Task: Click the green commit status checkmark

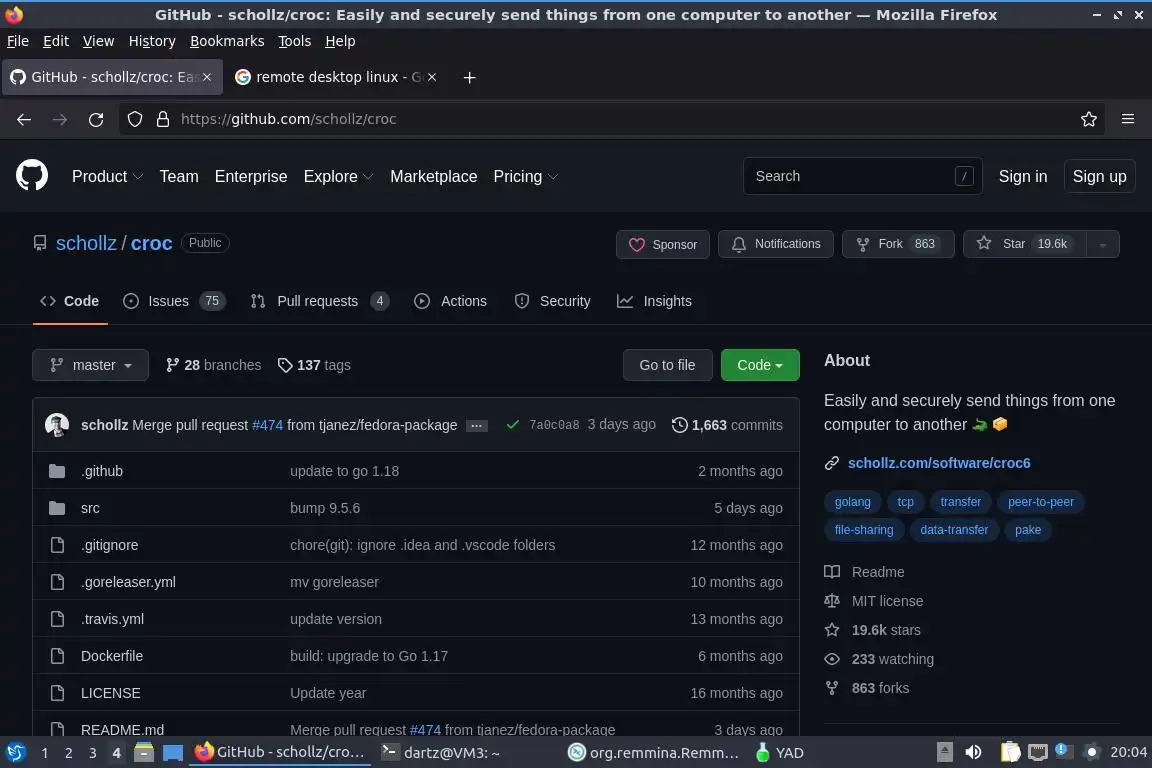Action: pyautogui.click(x=513, y=425)
